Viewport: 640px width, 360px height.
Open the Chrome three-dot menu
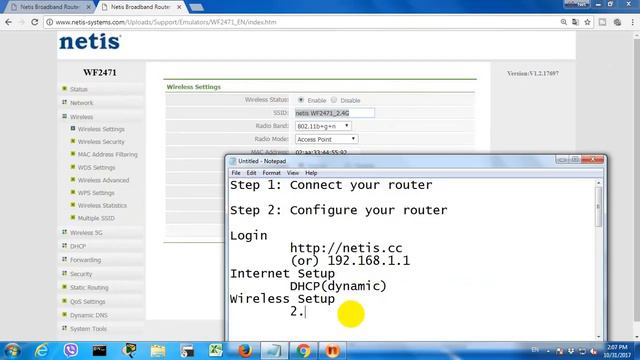(x=633, y=22)
